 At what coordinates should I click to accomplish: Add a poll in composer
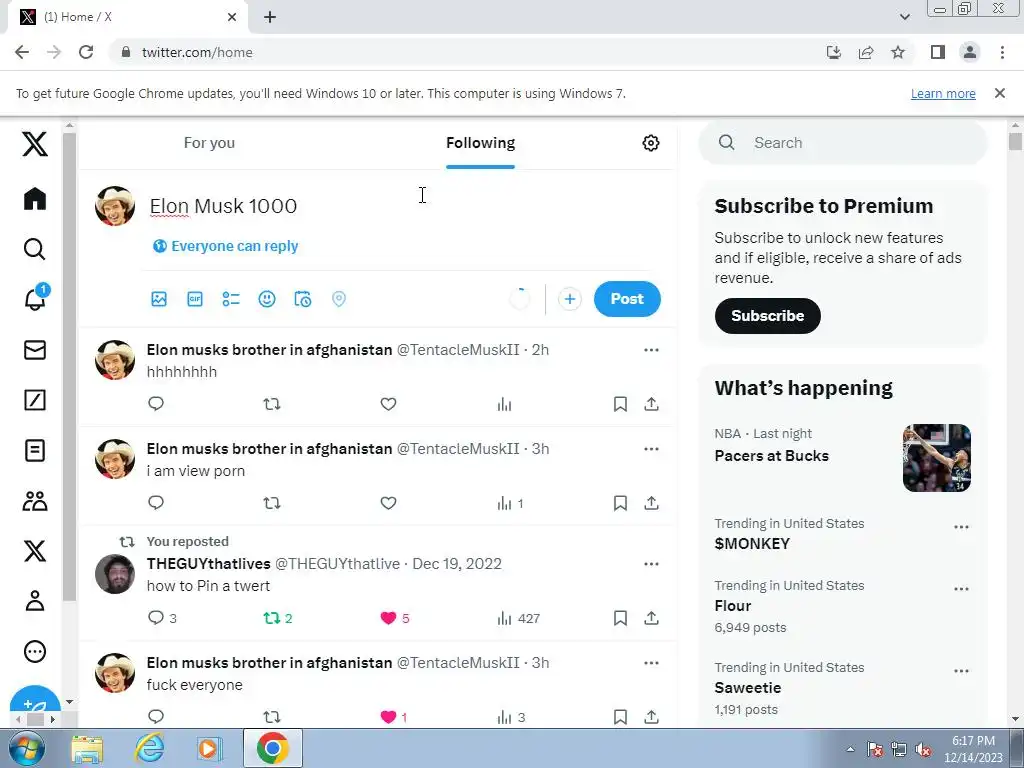click(231, 299)
